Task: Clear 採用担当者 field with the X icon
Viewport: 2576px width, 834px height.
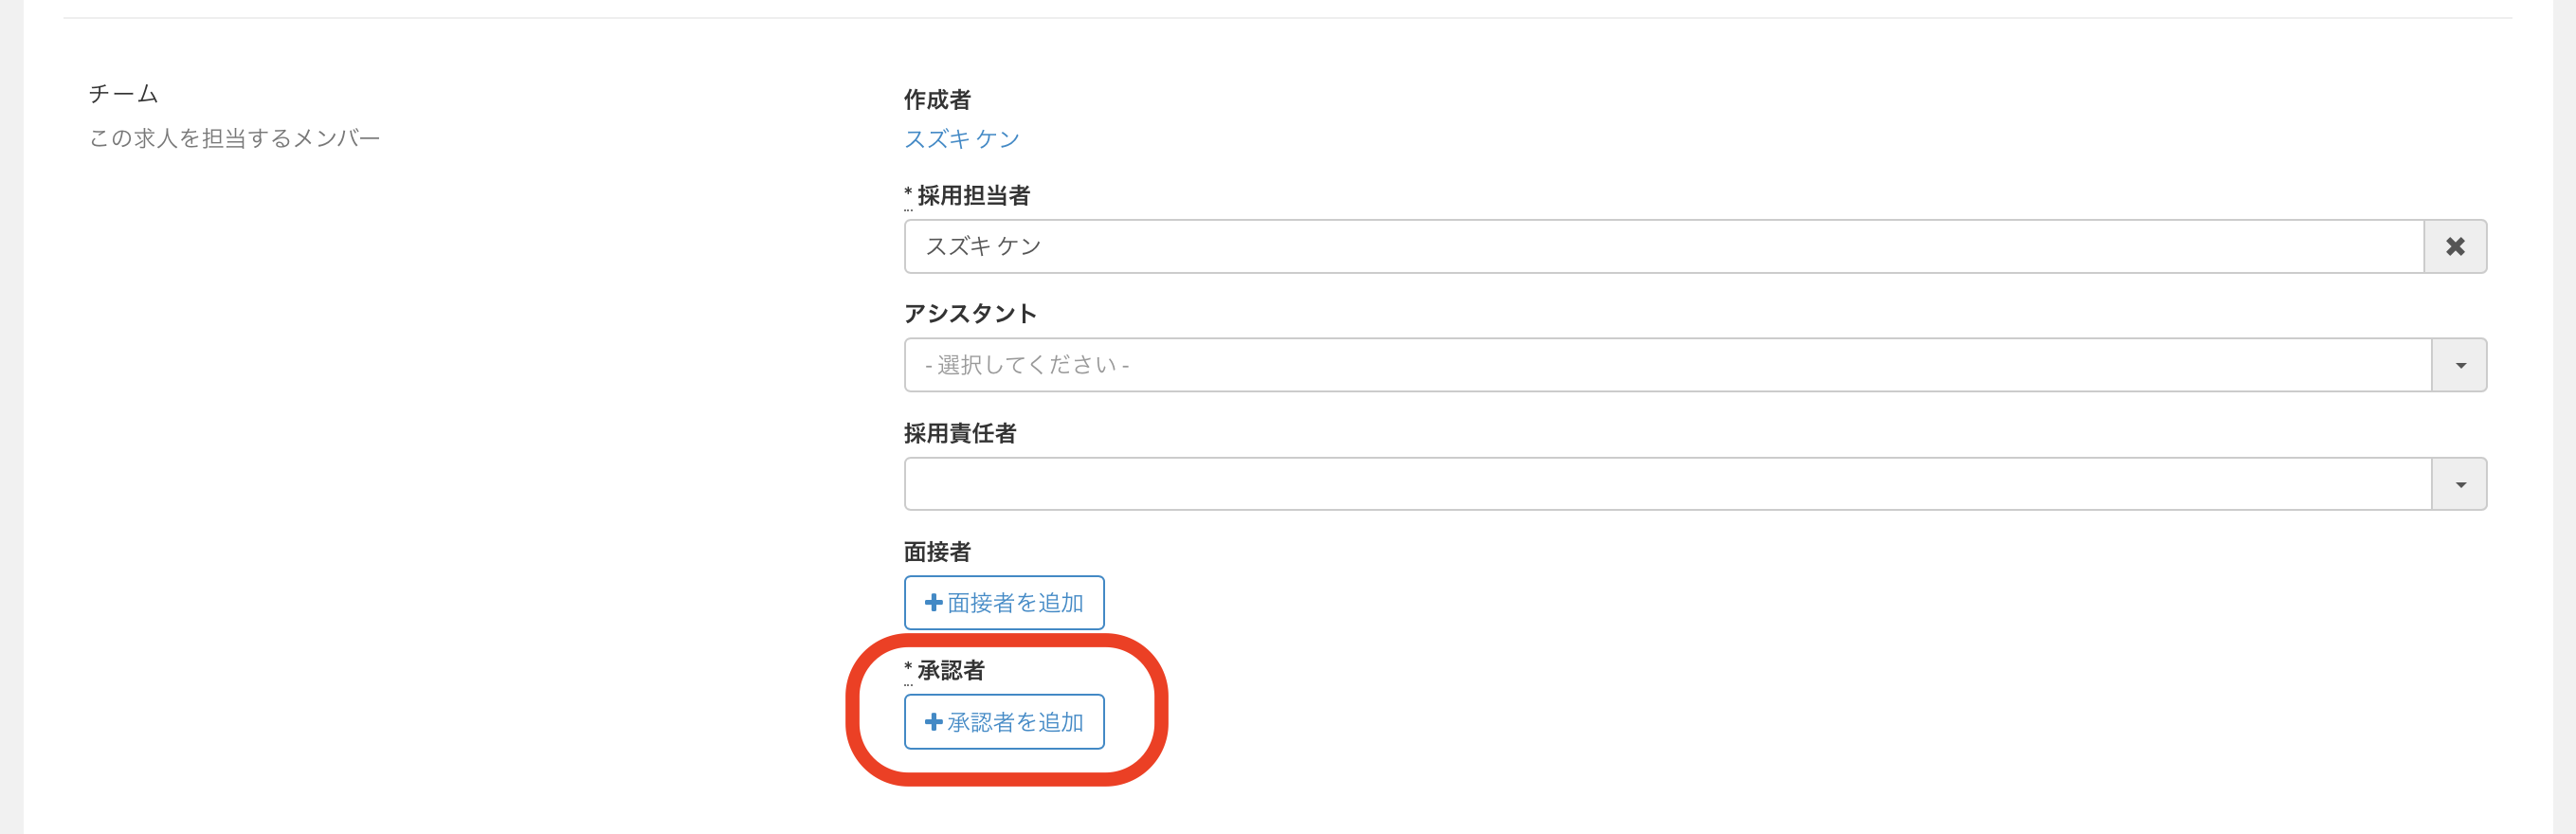Action: coord(2455,246)
